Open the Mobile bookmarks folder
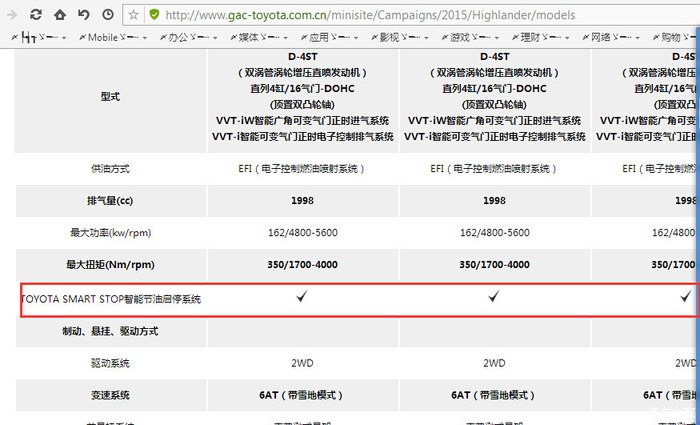Screen dimensions: 700x425 pyautogui.click(x=113, y=38)
